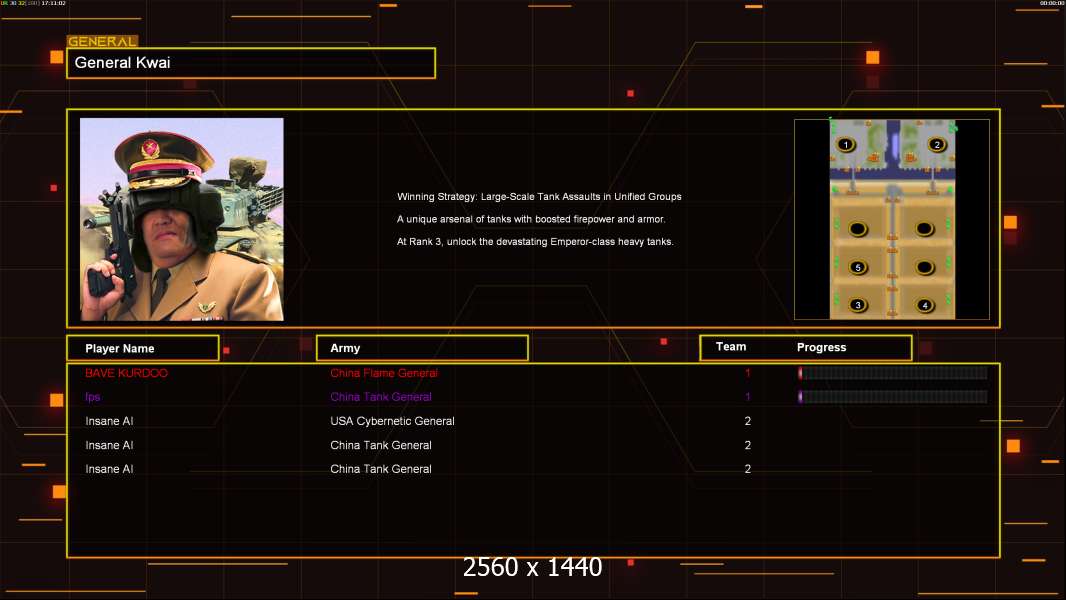Click the General Kwai portrait image
The height and width of the screenshot is (600, 1066).
(182, 219)
